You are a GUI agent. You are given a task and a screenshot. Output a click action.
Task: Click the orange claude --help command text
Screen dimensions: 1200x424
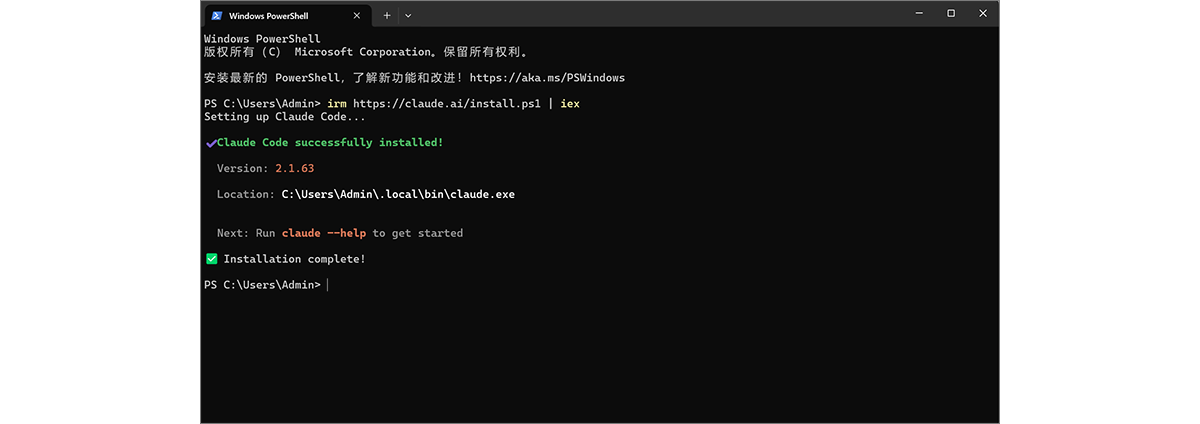[324, 234]
